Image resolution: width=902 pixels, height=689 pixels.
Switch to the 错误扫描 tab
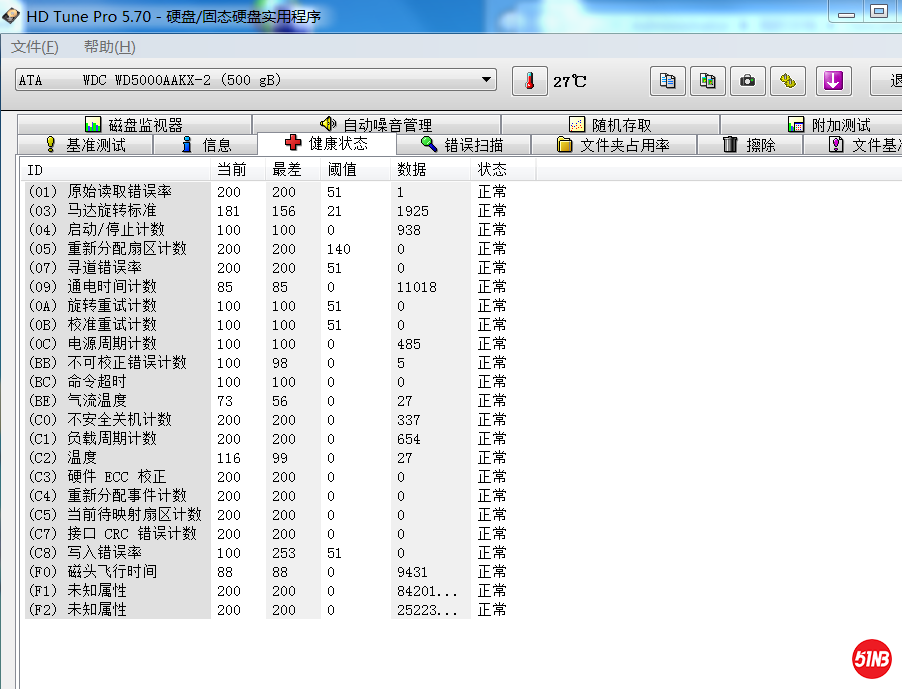[462, 145]
